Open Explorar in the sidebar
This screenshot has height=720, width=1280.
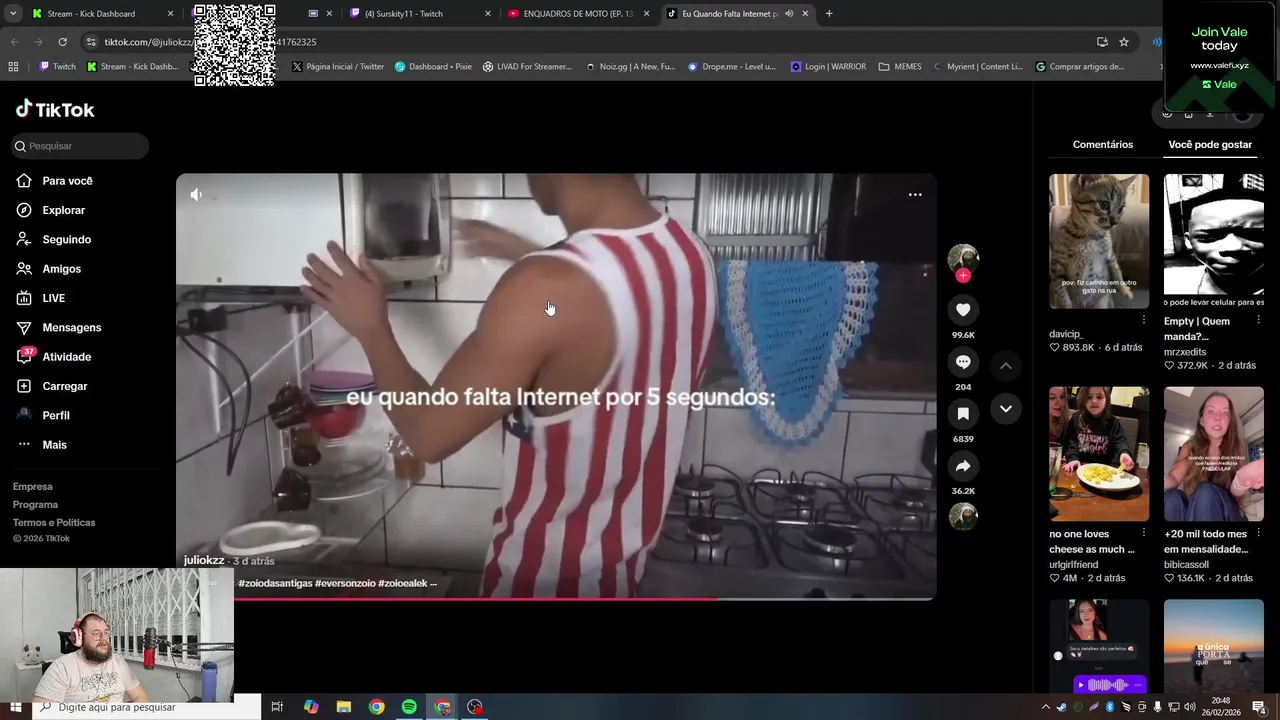[63, 210]
